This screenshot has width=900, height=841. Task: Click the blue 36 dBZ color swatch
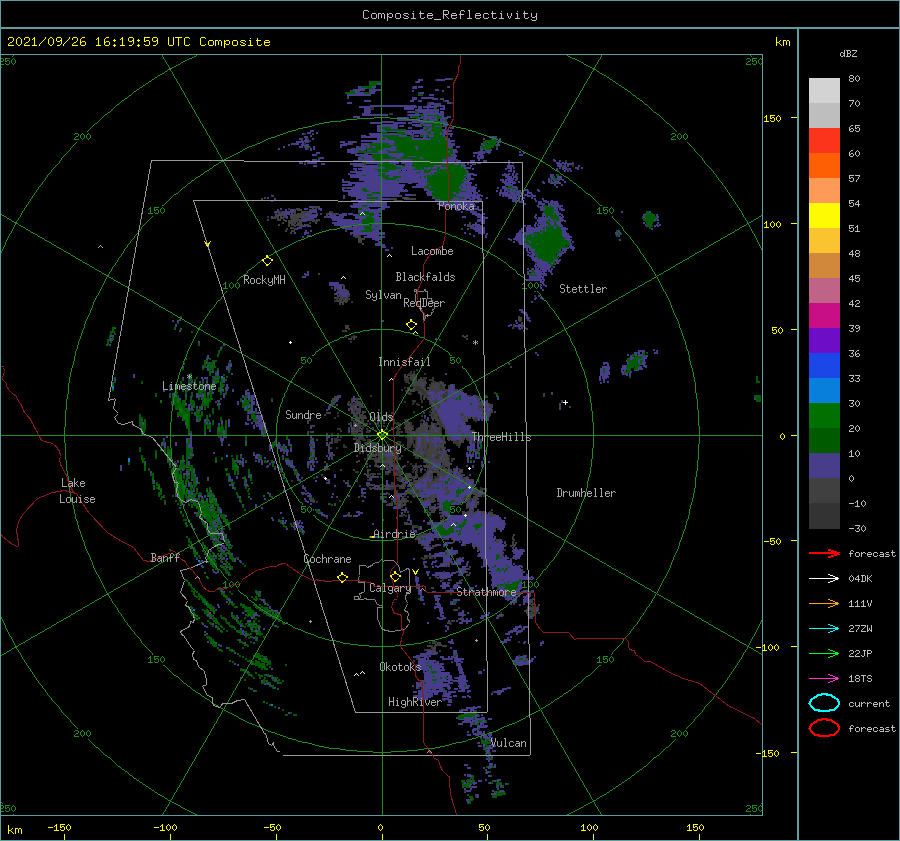click(x=824, y=366)
